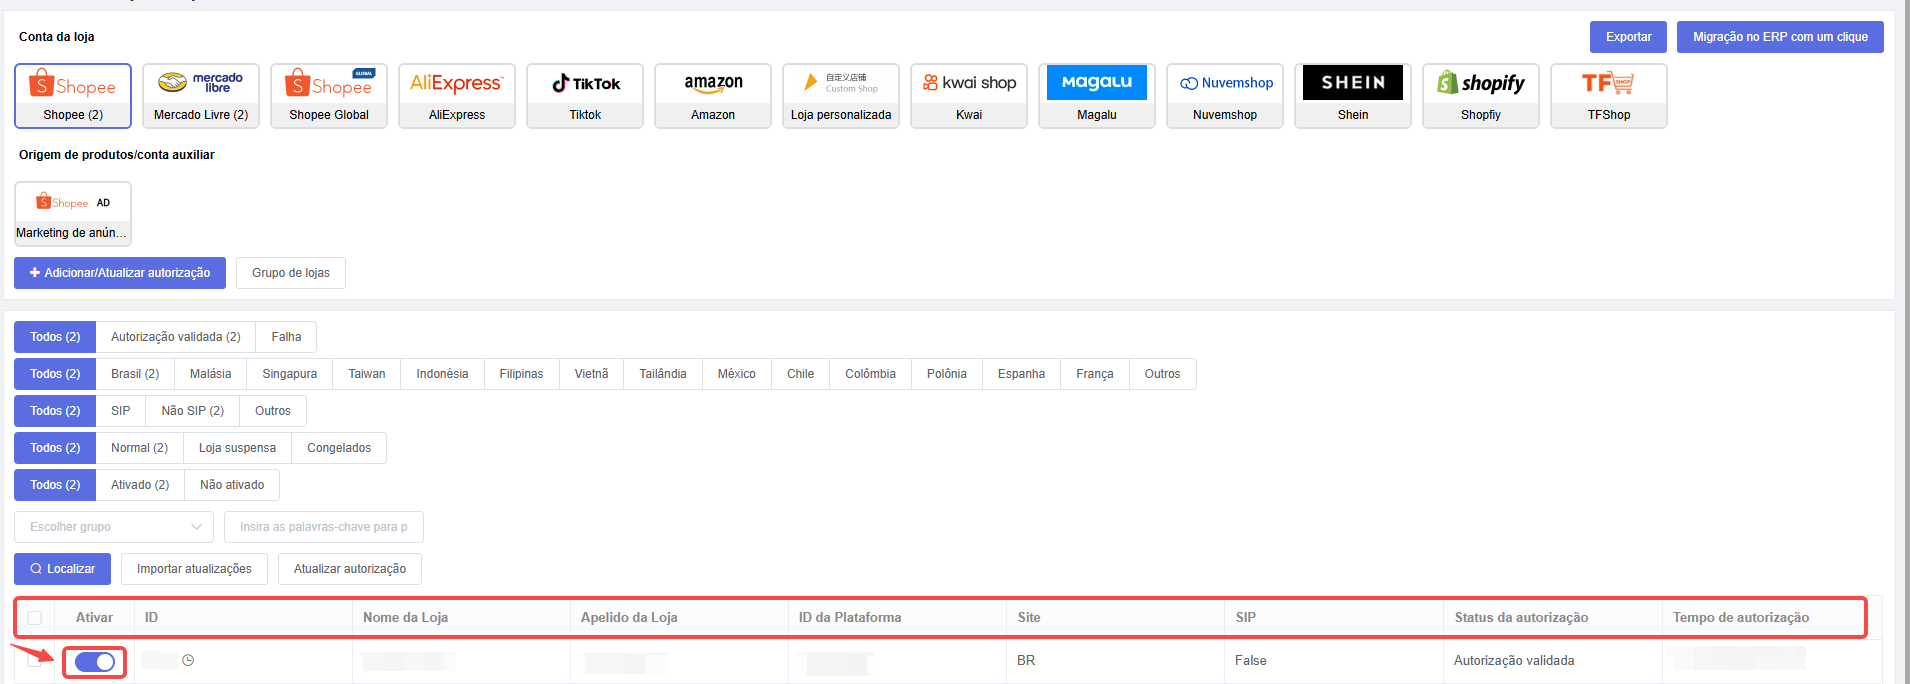The height and width of the screenshot is (684, 1910).
Task: Choose the Shopify platform tile
Action: coord(1481,96)
